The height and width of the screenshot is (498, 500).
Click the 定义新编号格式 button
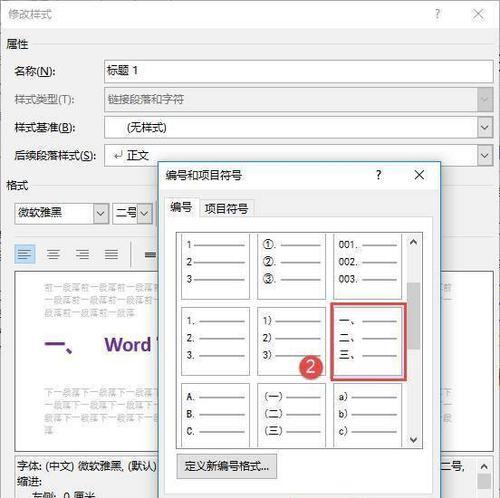227,466
